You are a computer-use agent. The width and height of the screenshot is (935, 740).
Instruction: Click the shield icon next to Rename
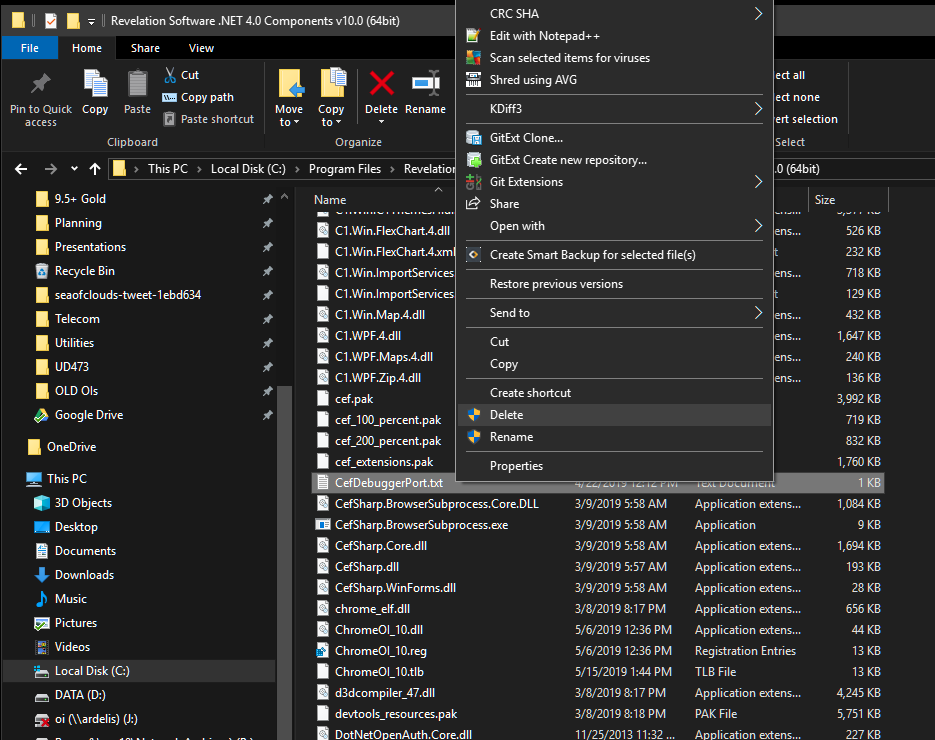click(x=474, y=437)
